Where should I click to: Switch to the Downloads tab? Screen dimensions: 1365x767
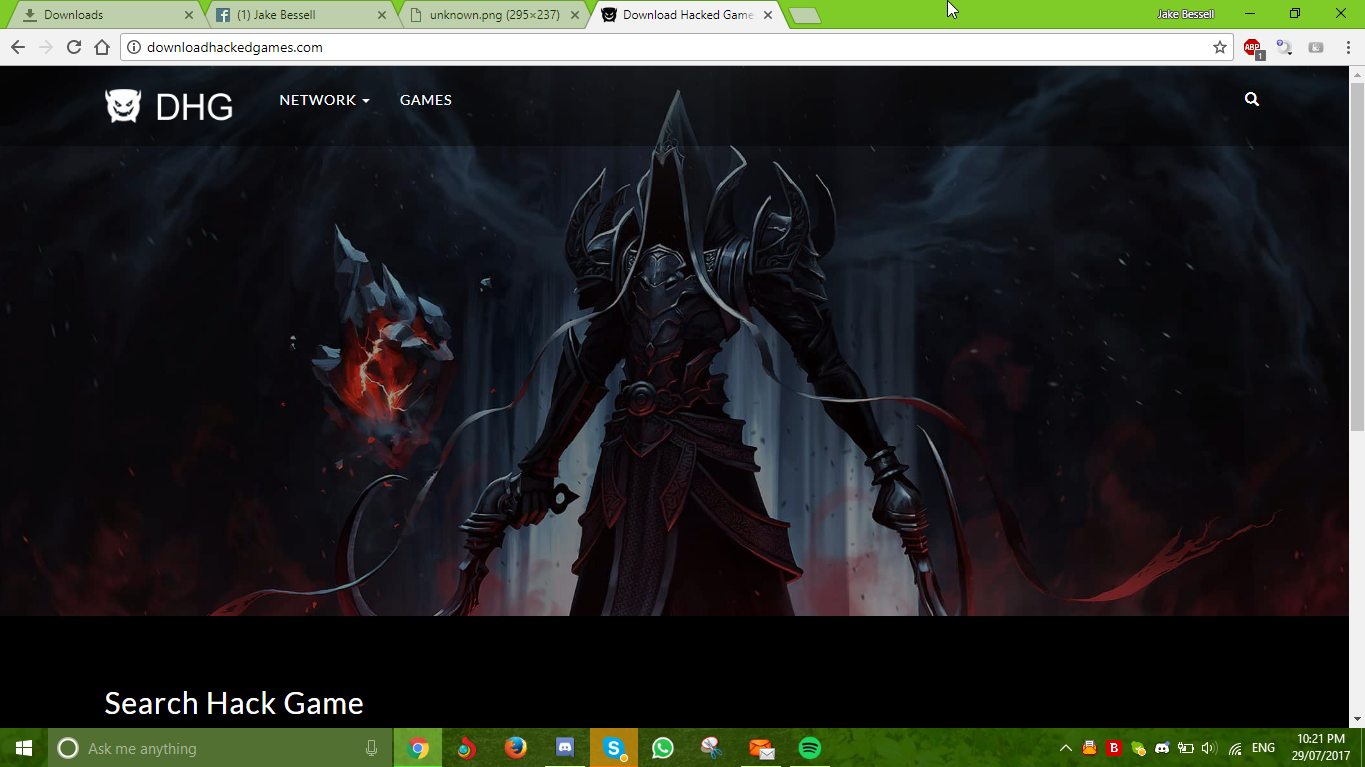(100, 15)
